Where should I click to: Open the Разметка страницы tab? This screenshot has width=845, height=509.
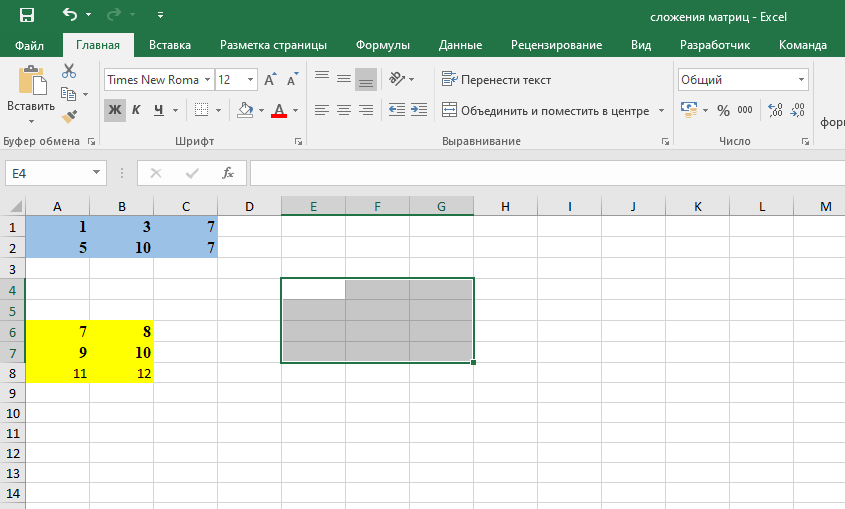tap(273, 45)
